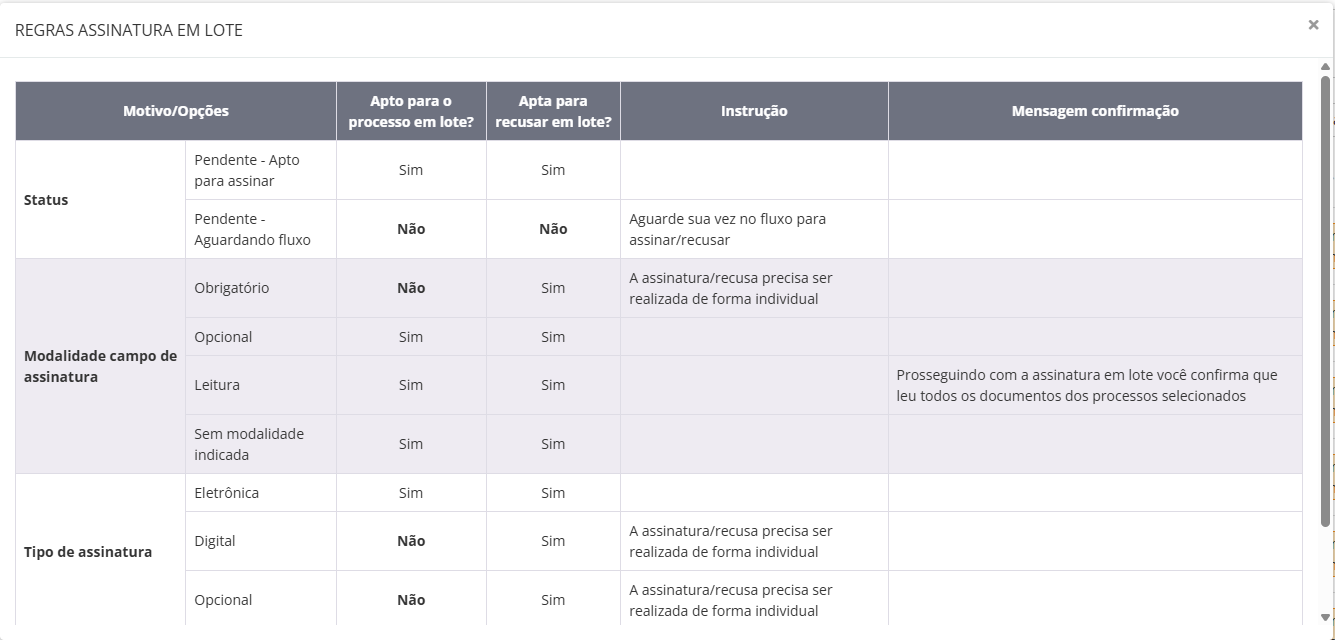Close the Regras Assinatura em Lote dialog
Image resolution: width=1335 pixels, height=640 pixels.
click(1313, 25)
